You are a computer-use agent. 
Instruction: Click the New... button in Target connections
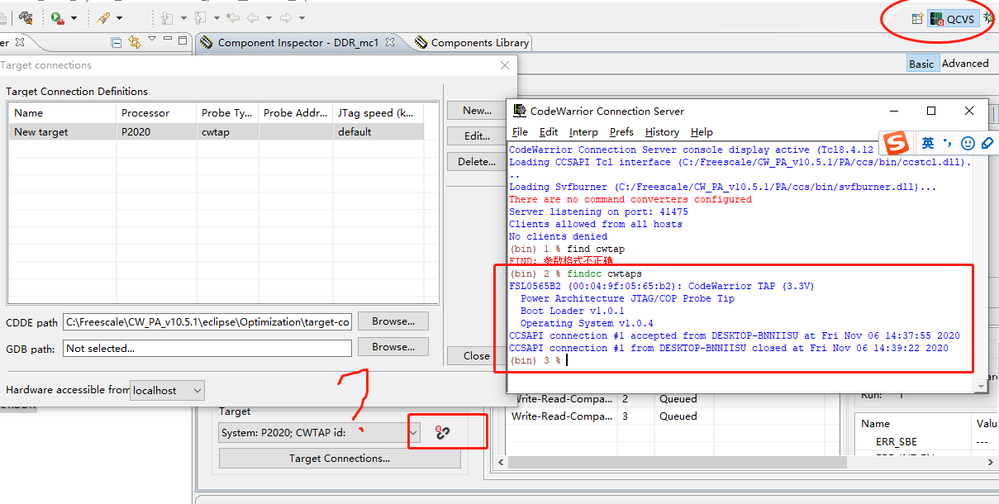click(x=477, y=110)
